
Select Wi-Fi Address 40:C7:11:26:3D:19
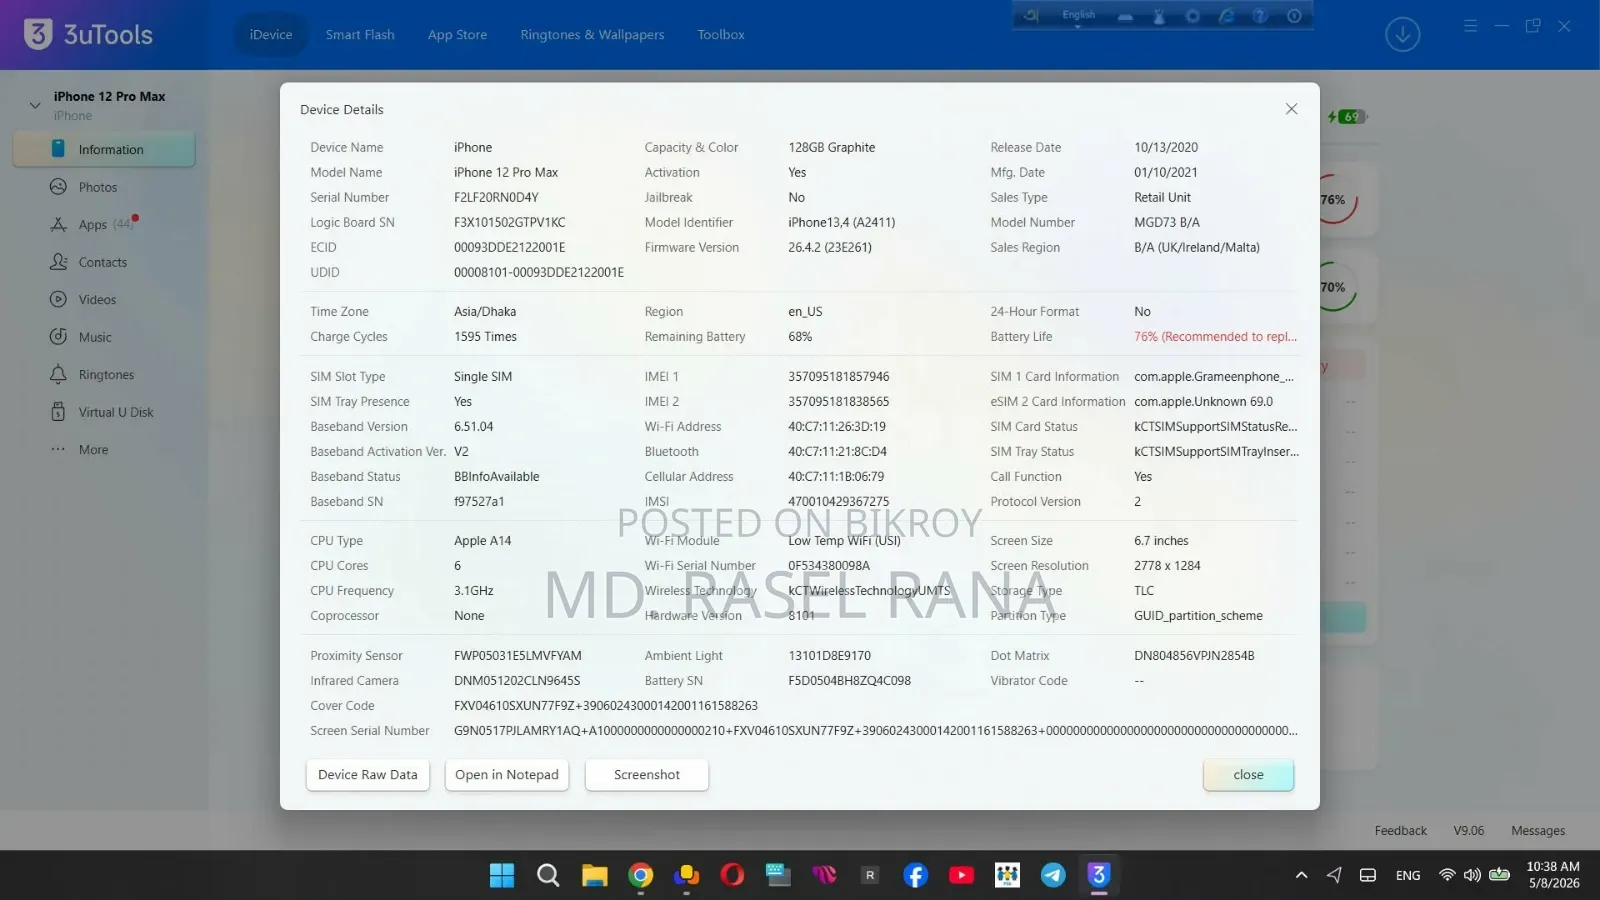click(x=837, y=427)
